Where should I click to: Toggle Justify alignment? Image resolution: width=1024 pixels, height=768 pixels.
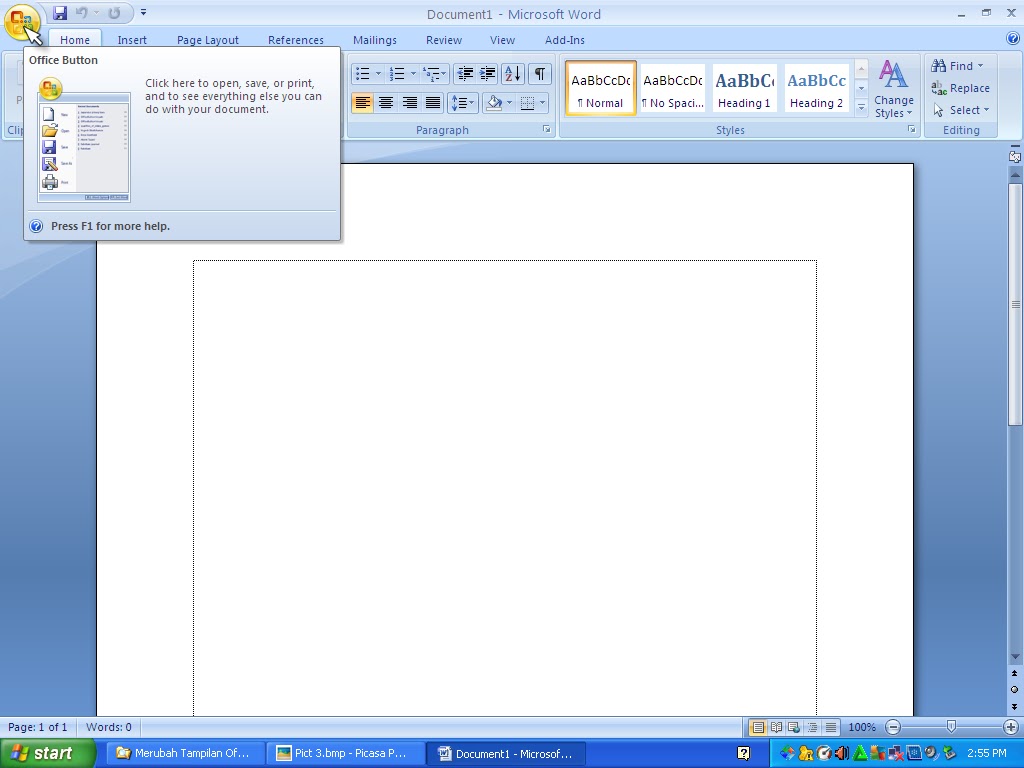432,103
